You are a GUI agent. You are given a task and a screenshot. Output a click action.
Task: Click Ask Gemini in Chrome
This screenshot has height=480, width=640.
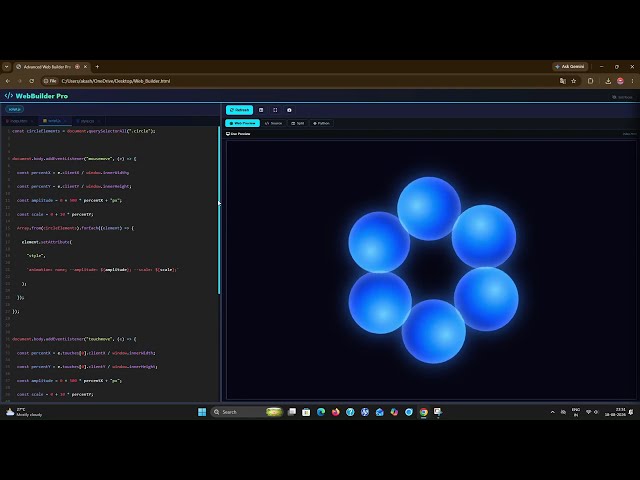[570, 67]
